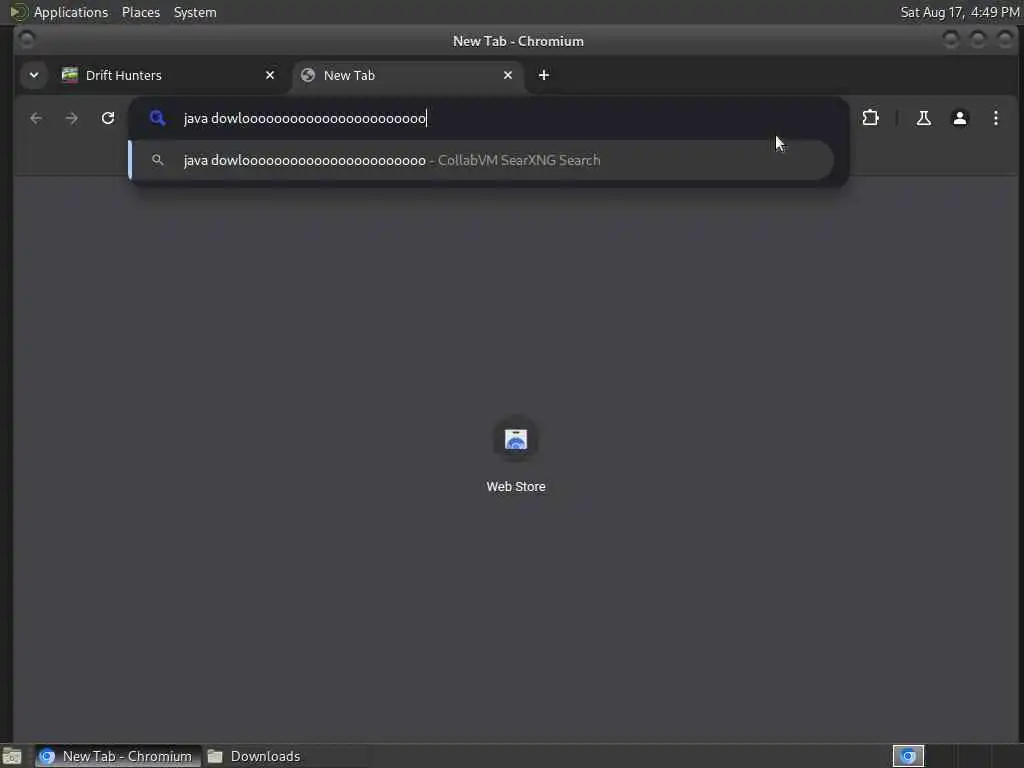Click the browser back arrow
The width and height of the screenshot is (1024, 768).
point(36,118)
